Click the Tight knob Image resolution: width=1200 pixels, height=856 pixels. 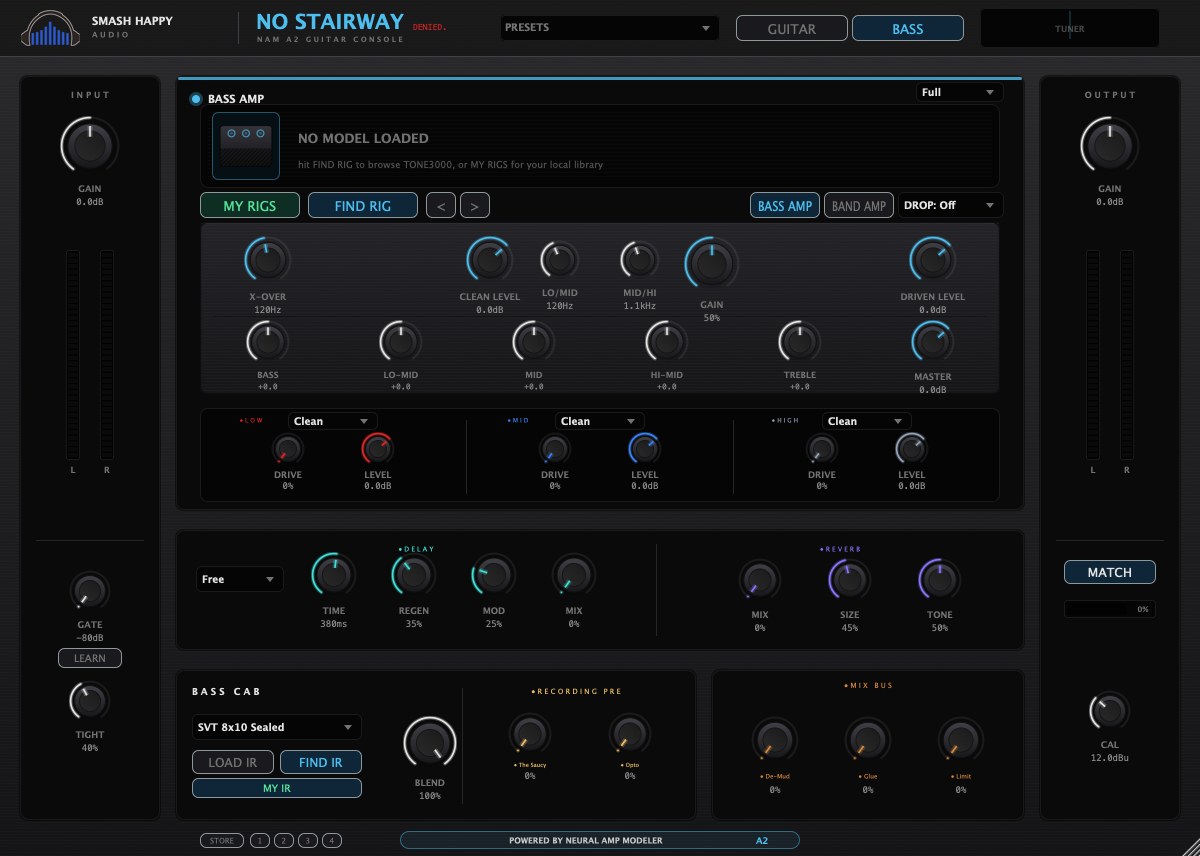(89, 701)
